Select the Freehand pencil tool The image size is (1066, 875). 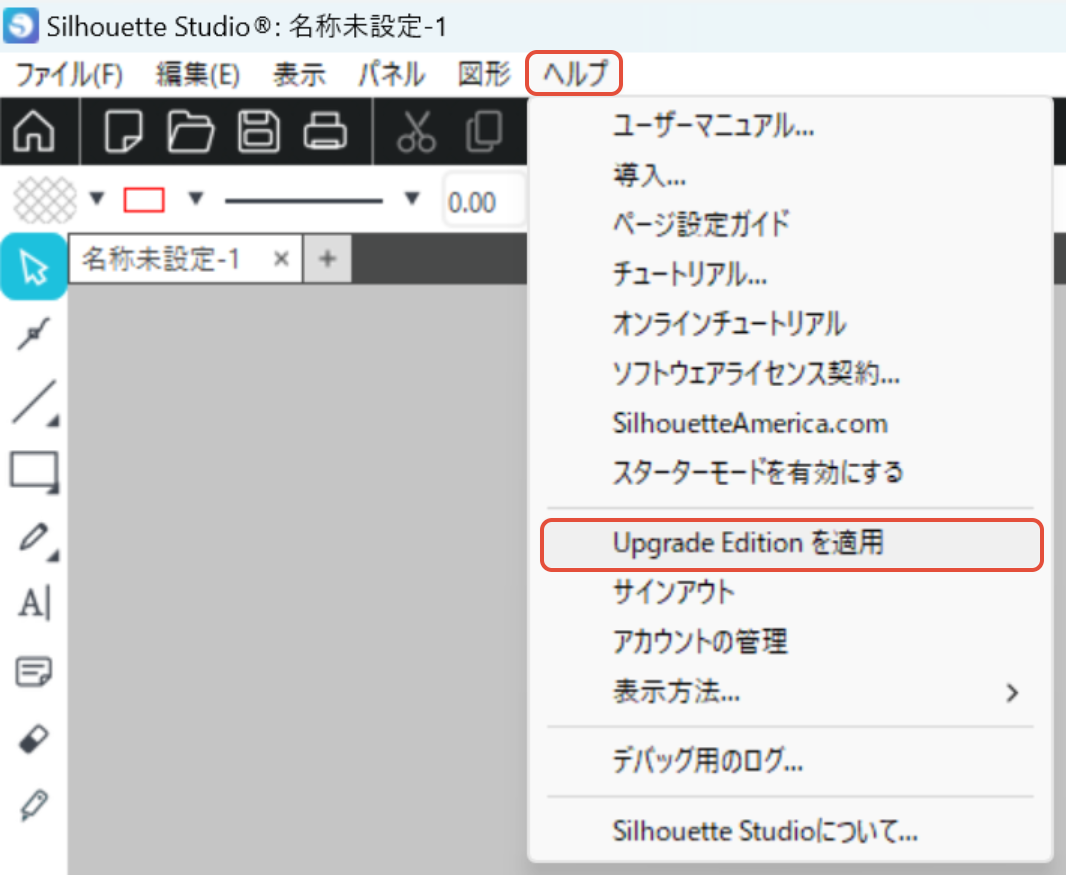[37, 540]
